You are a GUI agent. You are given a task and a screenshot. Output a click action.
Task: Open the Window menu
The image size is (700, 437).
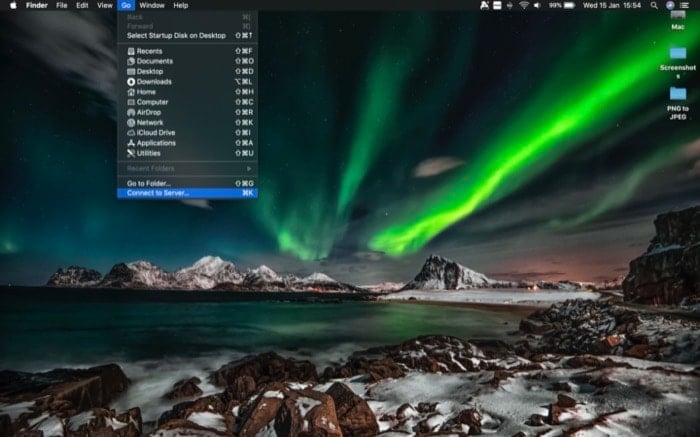click(152, 5)
